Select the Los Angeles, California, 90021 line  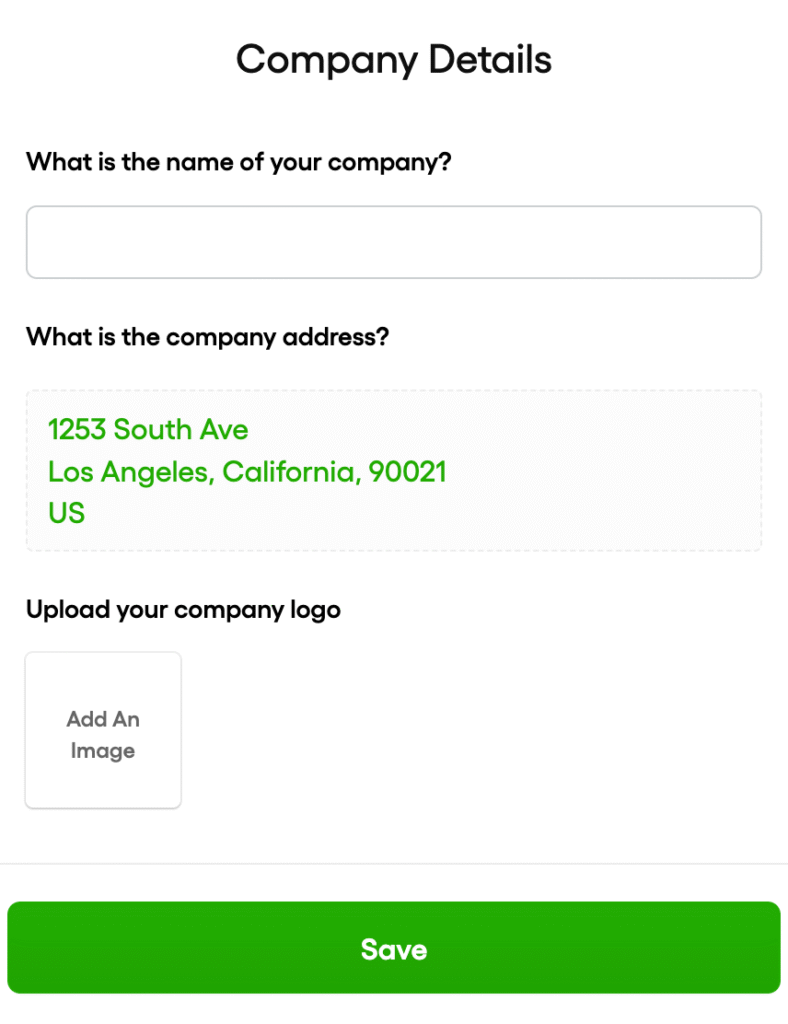(247, 471)
